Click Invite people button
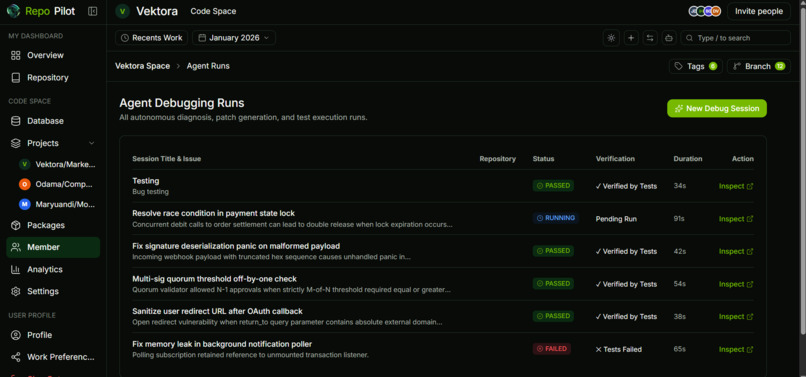Screen dimensions: 806x377 (x=759, y=11)
